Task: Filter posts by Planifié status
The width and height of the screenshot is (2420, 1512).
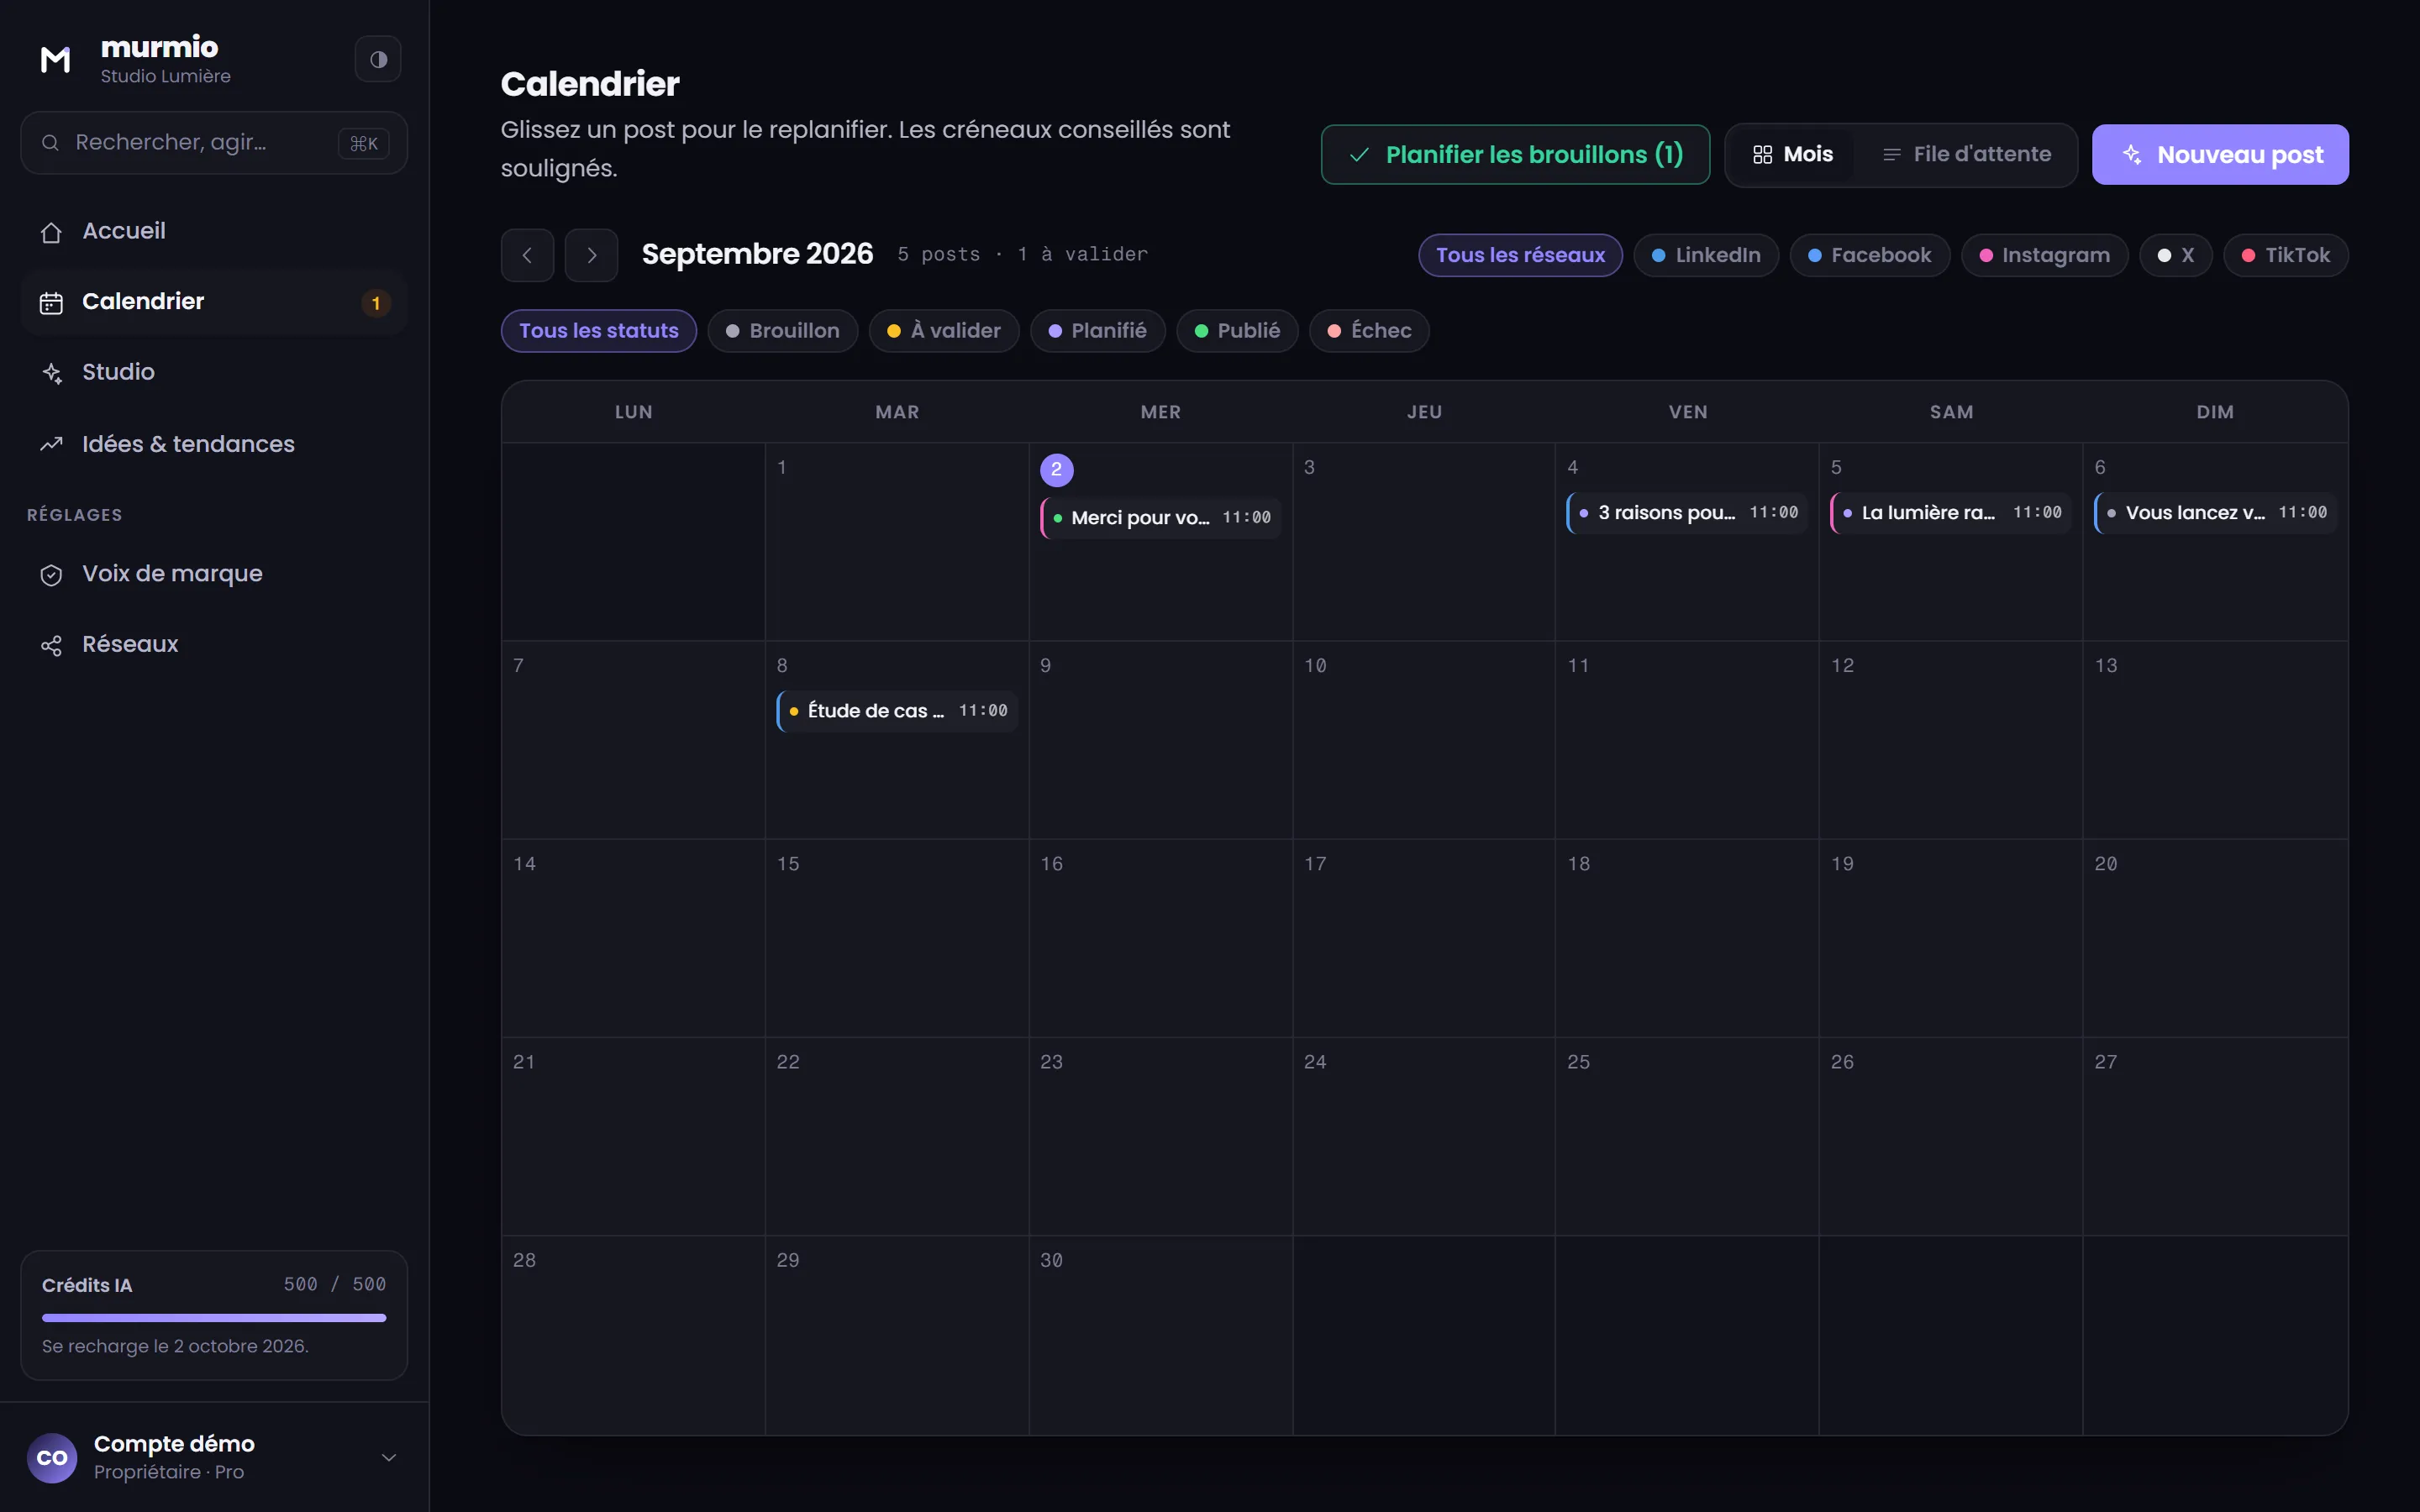Action: pyautogui.click(x=1097, y=331)
